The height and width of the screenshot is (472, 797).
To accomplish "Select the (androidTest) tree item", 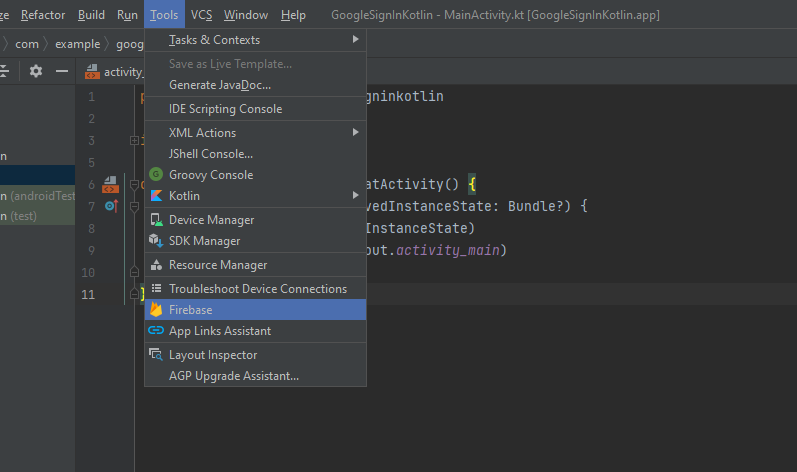I will coord(38,196).
